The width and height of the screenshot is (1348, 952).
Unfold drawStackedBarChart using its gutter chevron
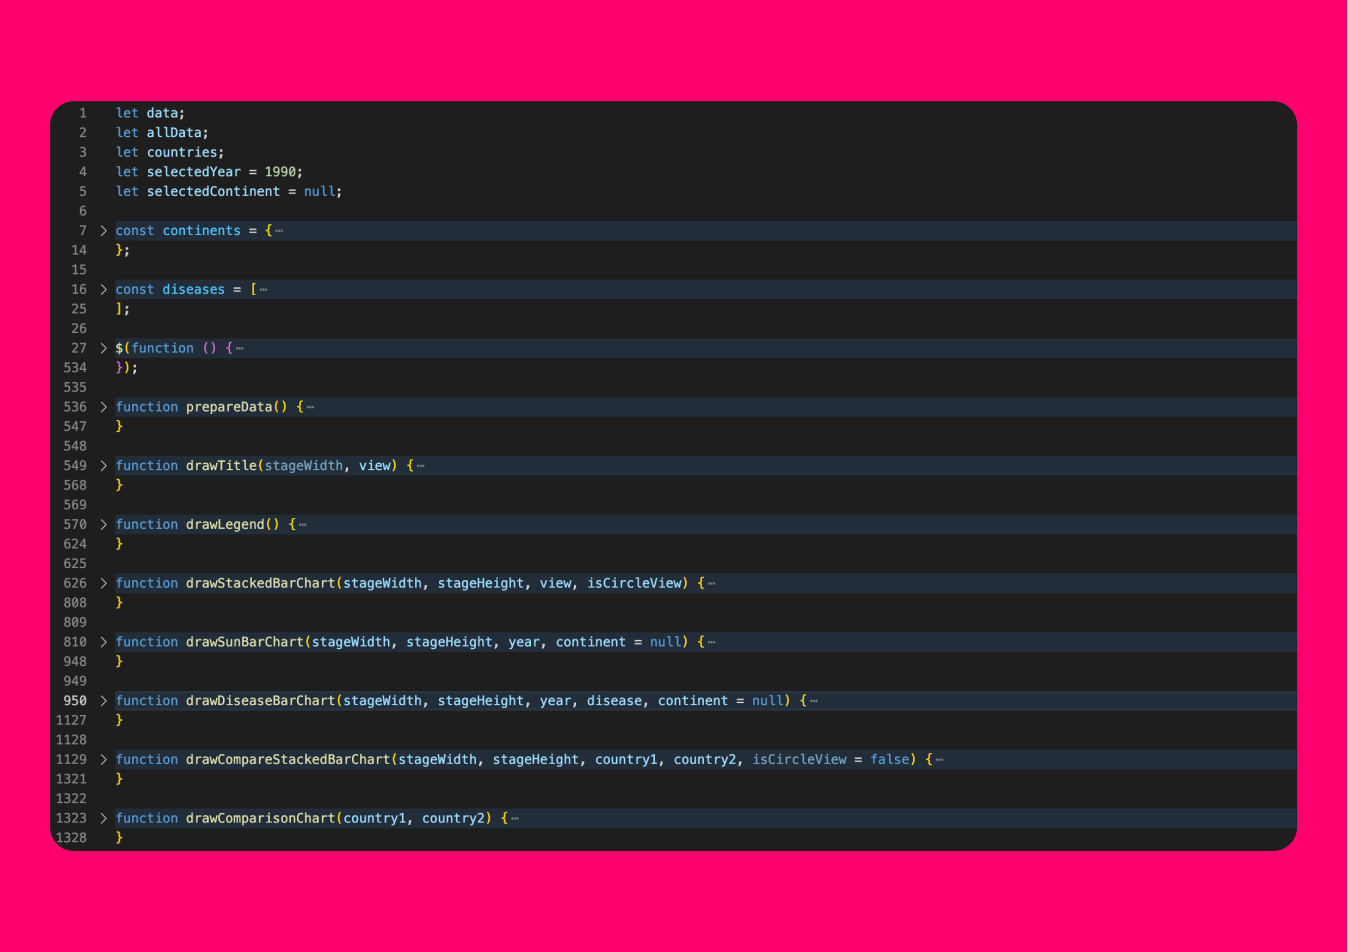(103, 583)
